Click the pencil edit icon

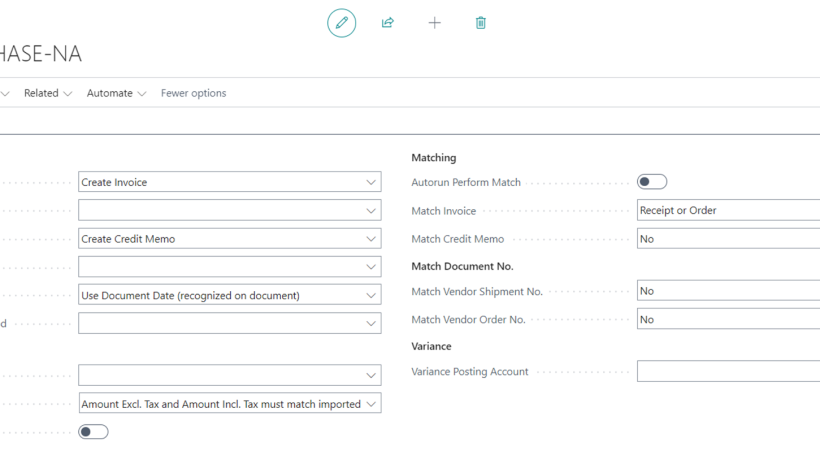click(341, 23)
